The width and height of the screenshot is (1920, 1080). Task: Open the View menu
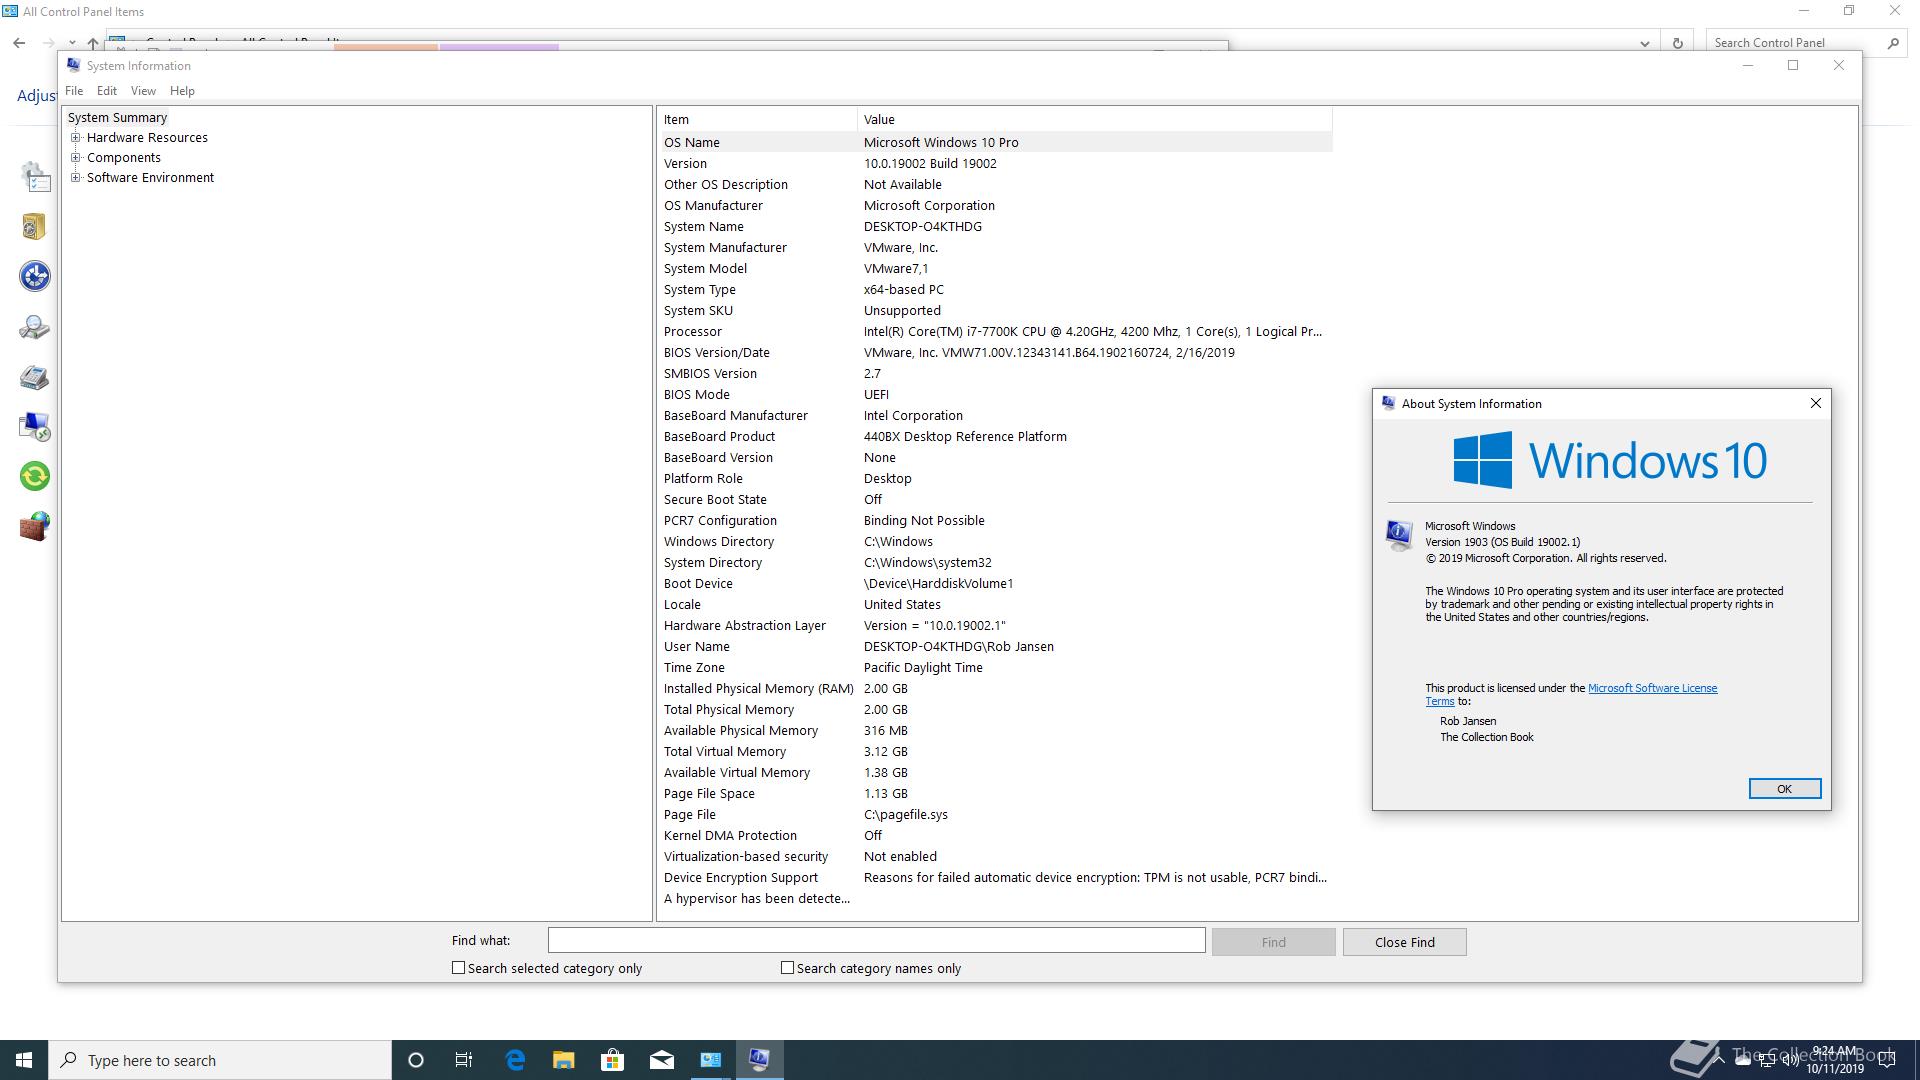(x=143, y=91)
